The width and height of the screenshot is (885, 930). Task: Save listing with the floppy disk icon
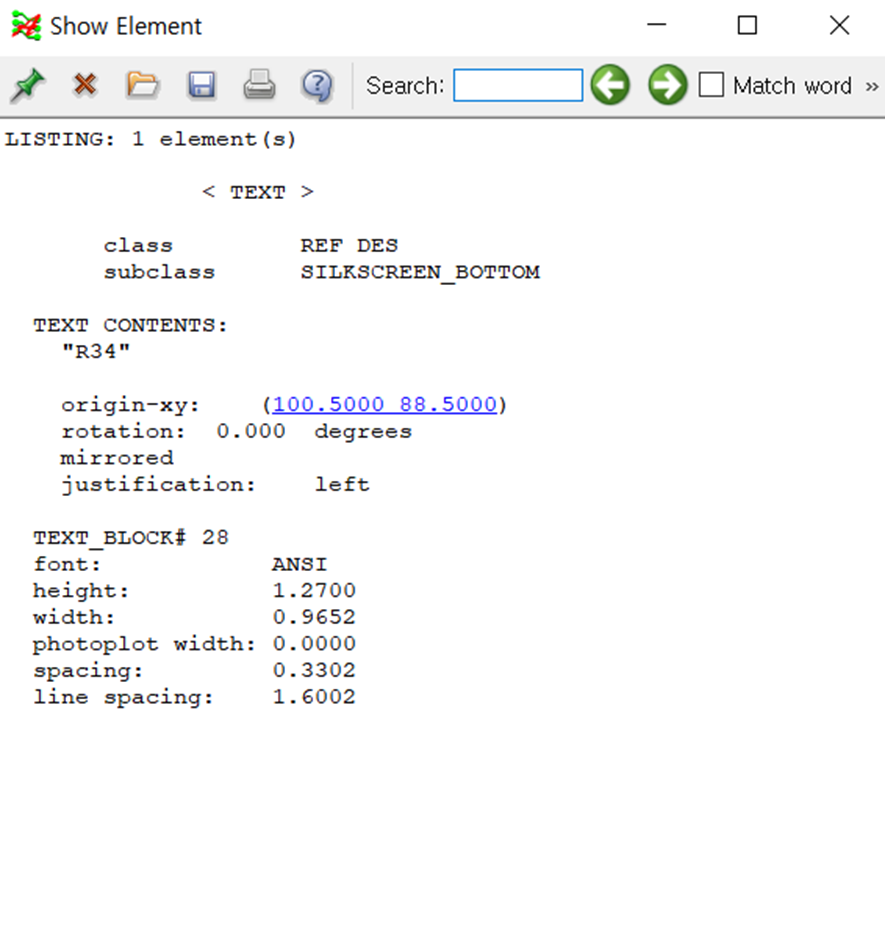click(x=201, y=85)
